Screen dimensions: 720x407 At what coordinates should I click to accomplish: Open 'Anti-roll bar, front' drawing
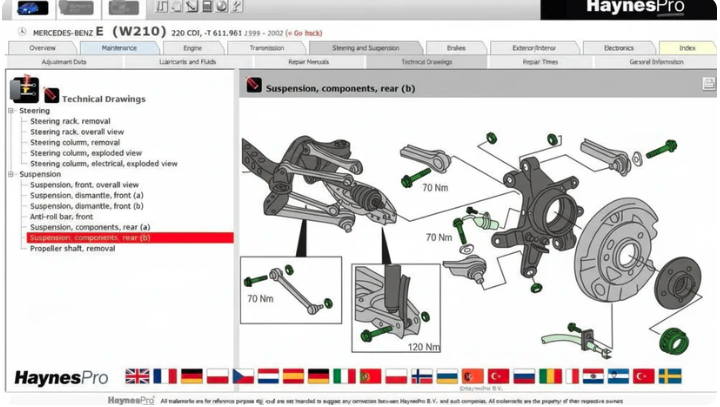point(62,216)
